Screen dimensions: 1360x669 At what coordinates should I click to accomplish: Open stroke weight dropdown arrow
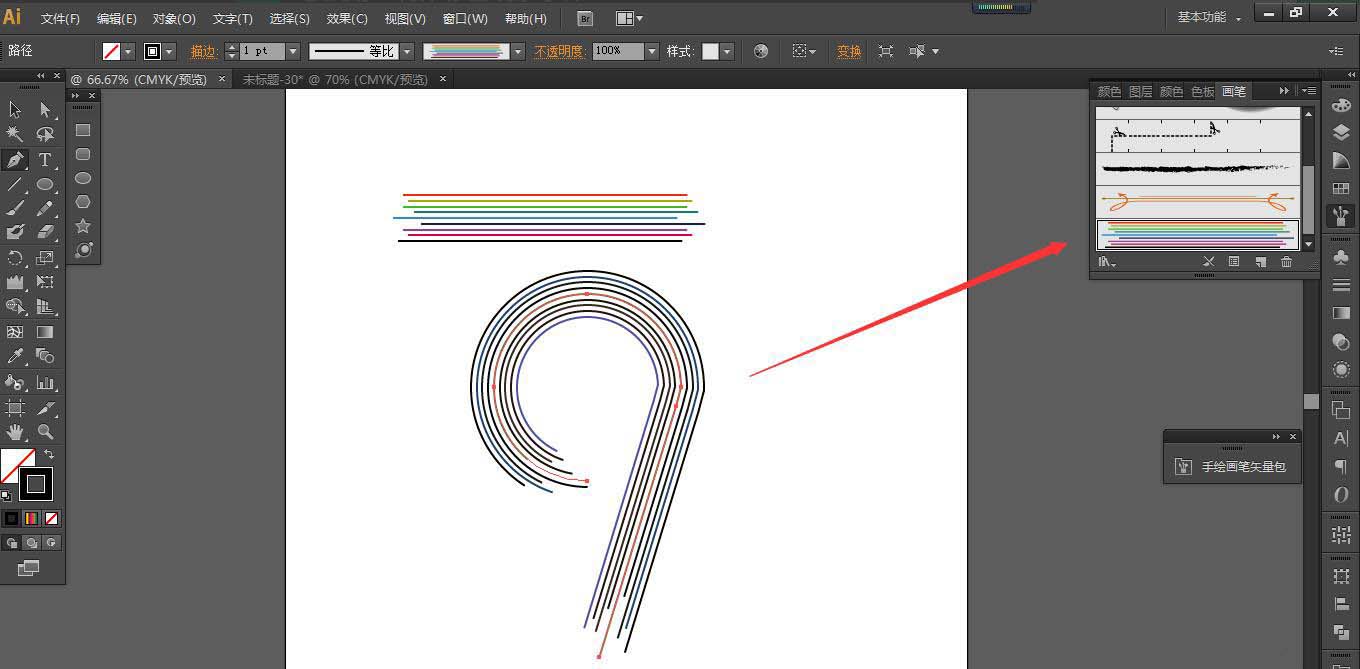[x=292, y=51]
